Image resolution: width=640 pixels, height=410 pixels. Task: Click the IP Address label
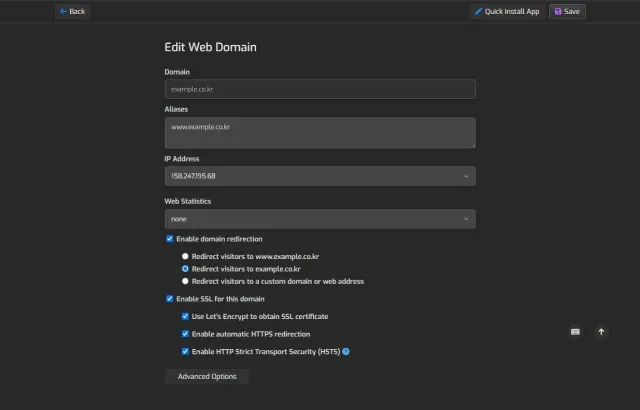[182, 159]
